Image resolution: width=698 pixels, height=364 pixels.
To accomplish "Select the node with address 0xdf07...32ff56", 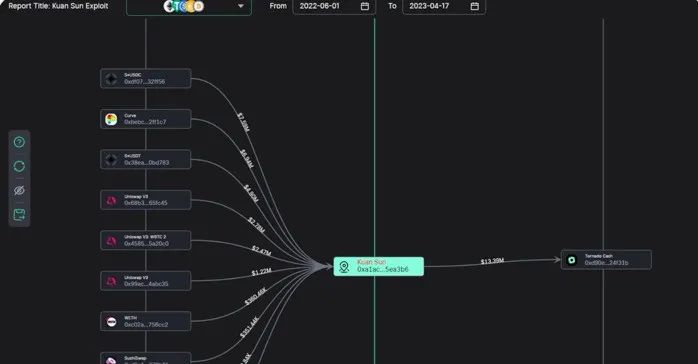I will click(146, 79).
